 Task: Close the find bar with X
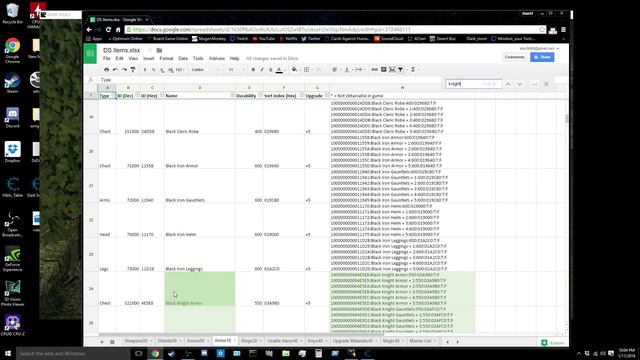coord(546,84)
